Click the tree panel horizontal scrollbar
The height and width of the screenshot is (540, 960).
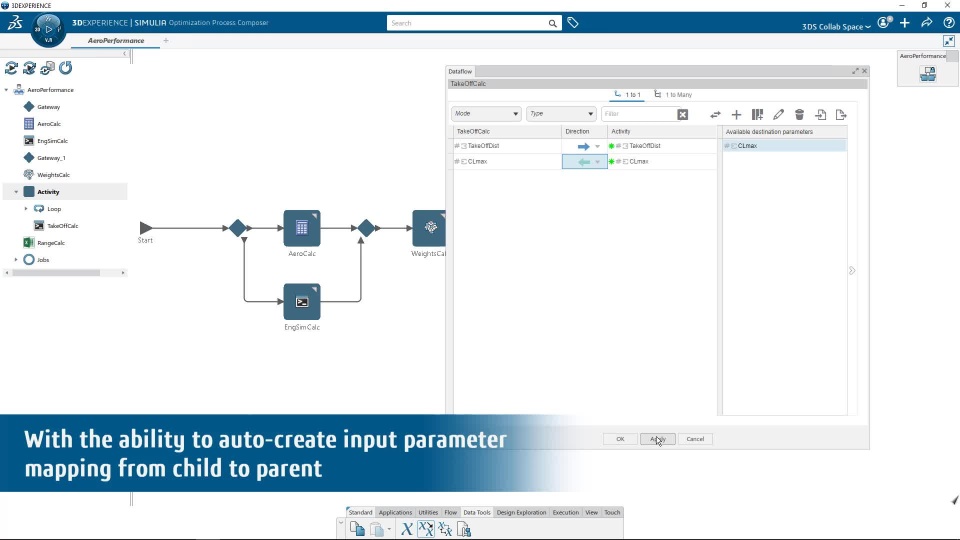coord(56,273)
